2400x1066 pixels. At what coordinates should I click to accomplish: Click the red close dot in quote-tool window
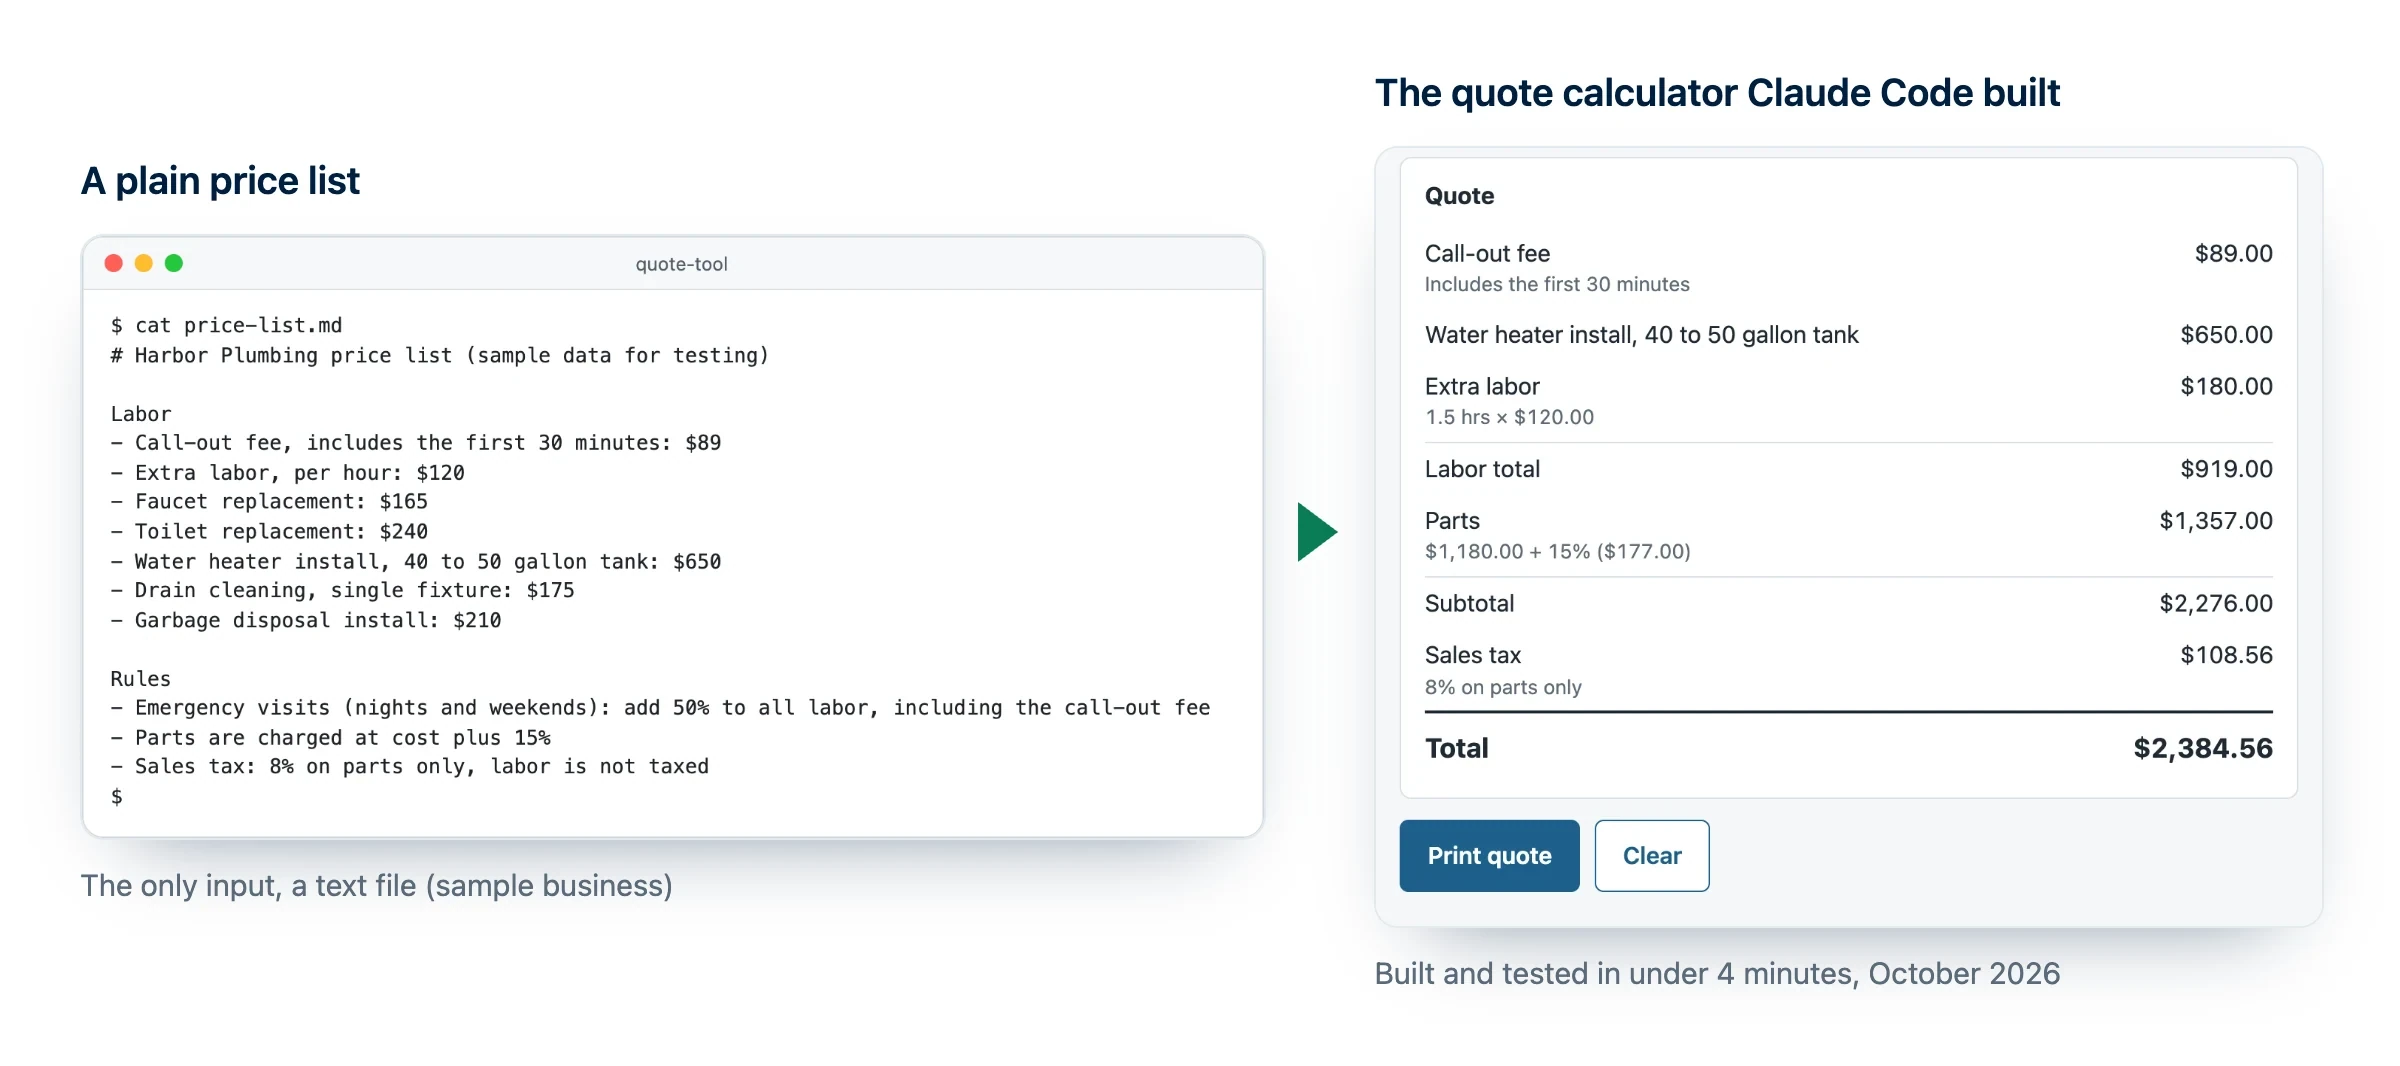click(114, 263)
